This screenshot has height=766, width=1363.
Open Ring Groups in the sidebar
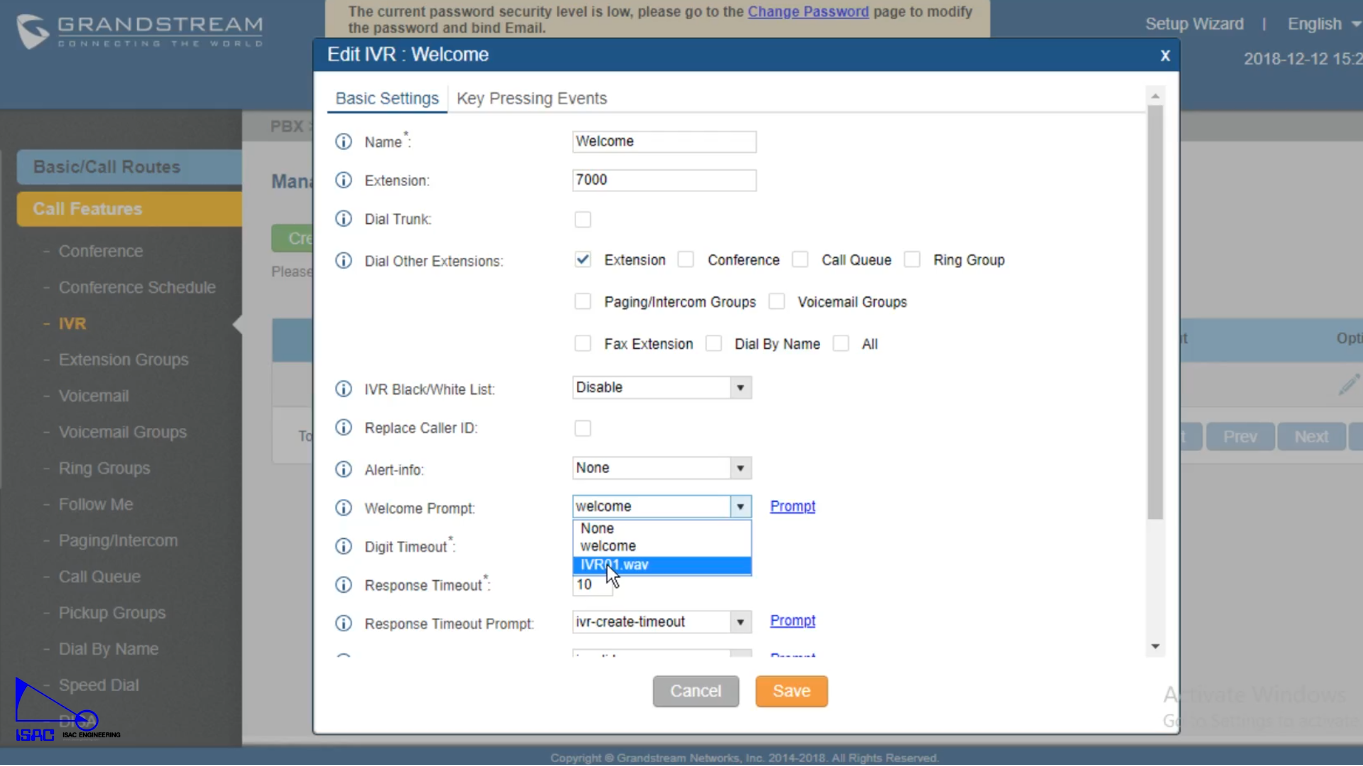coord(104,468)
